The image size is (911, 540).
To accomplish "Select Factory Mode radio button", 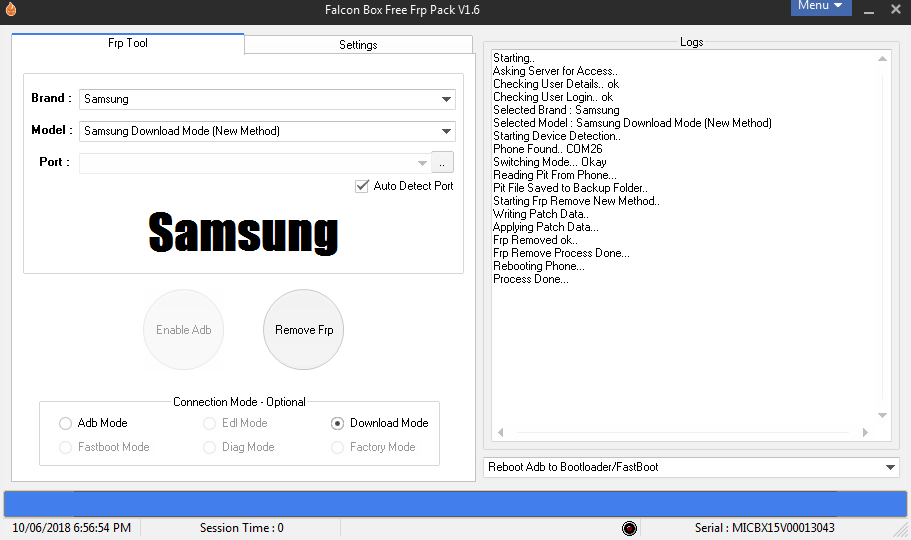I will point(337,447).
